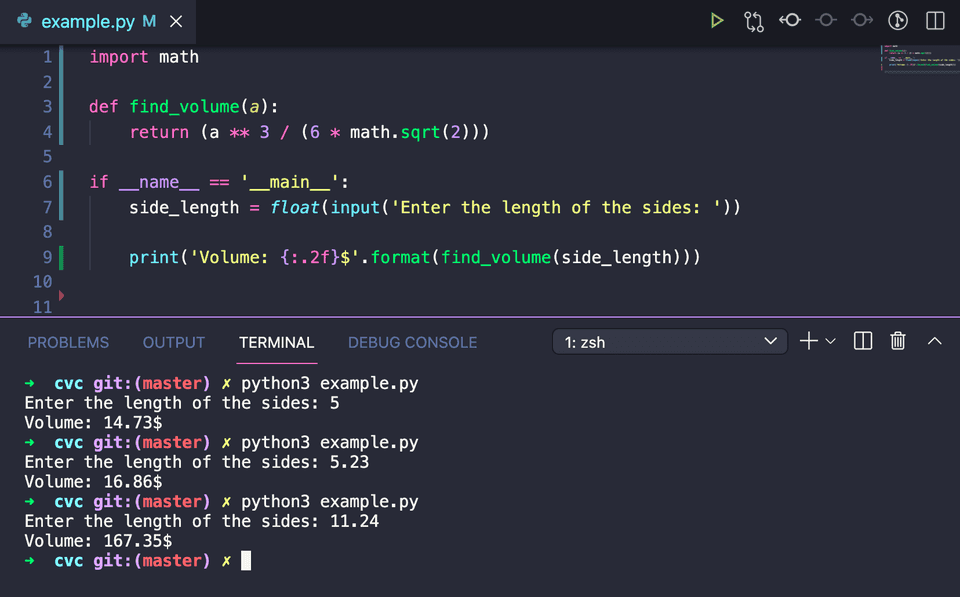Open the source control compare changes icon
Screen dimensions: 960x597
[753, 20]
